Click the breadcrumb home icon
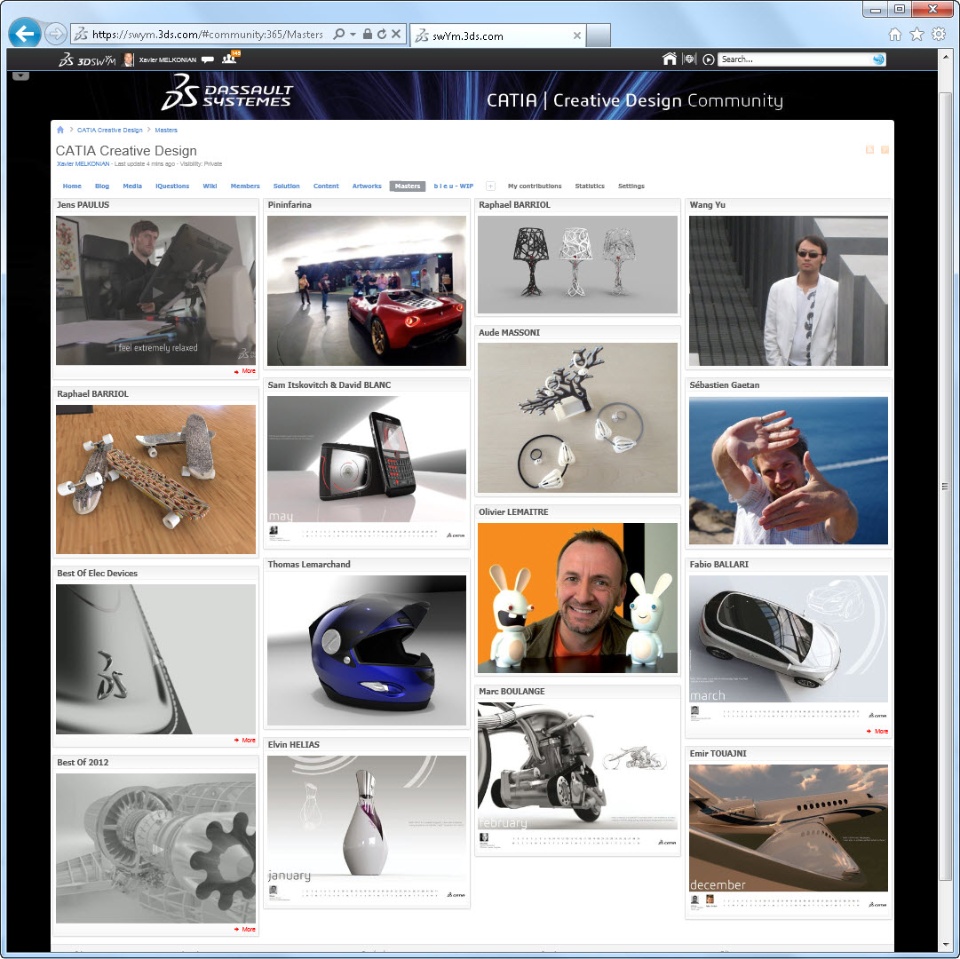Screen dimensions: 960x959 [x=60, y=130]
